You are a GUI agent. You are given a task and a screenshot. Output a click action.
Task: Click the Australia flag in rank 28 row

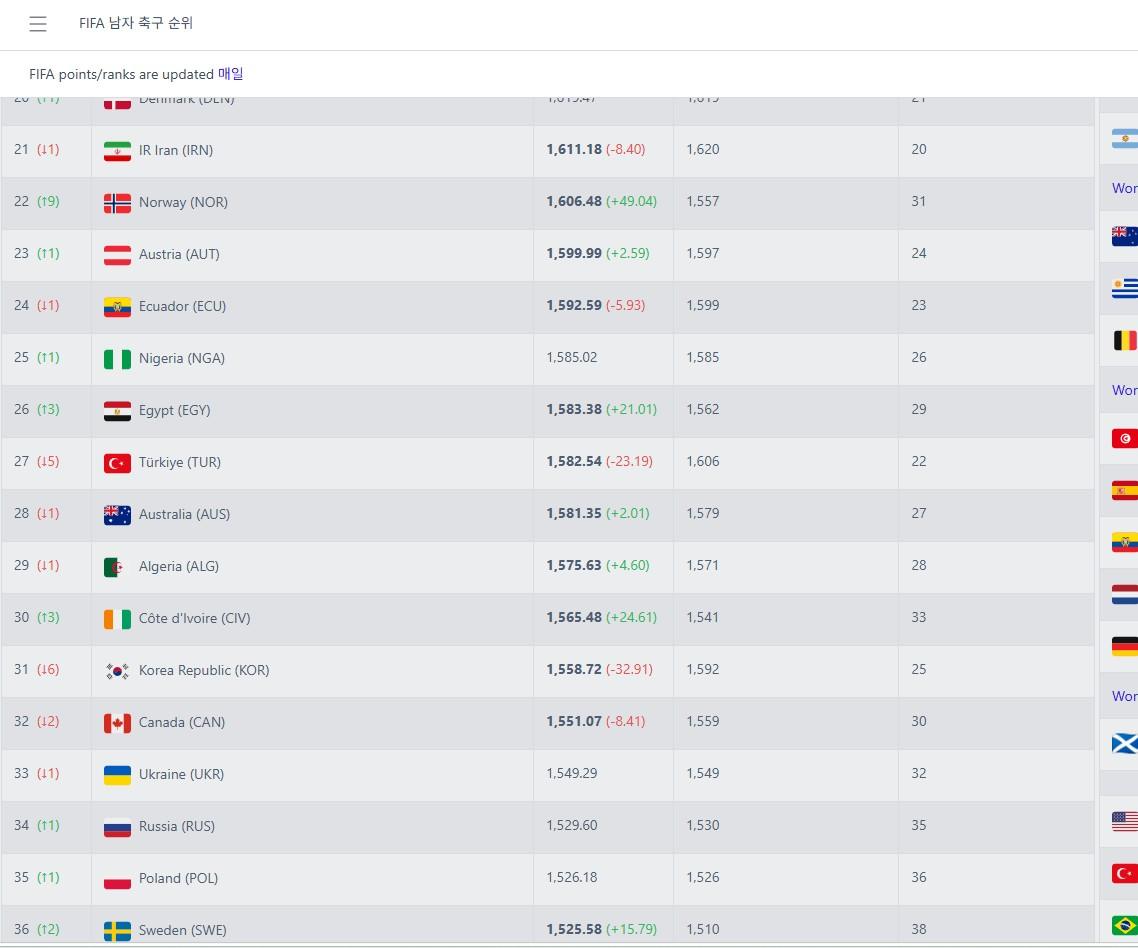point(117,515)
